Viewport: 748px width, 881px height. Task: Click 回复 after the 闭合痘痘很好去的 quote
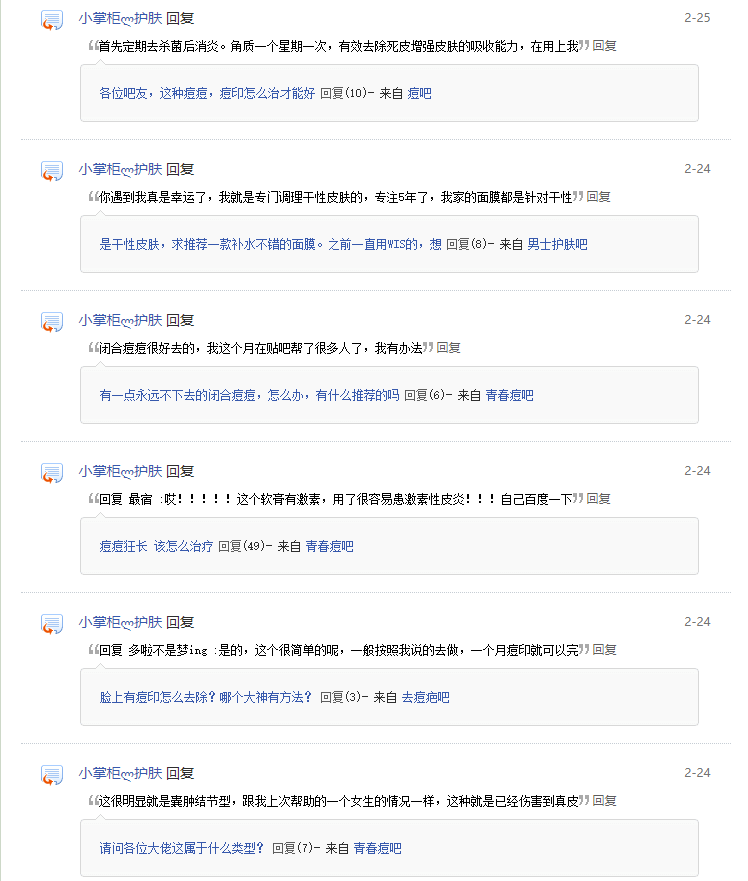(448, 348)
